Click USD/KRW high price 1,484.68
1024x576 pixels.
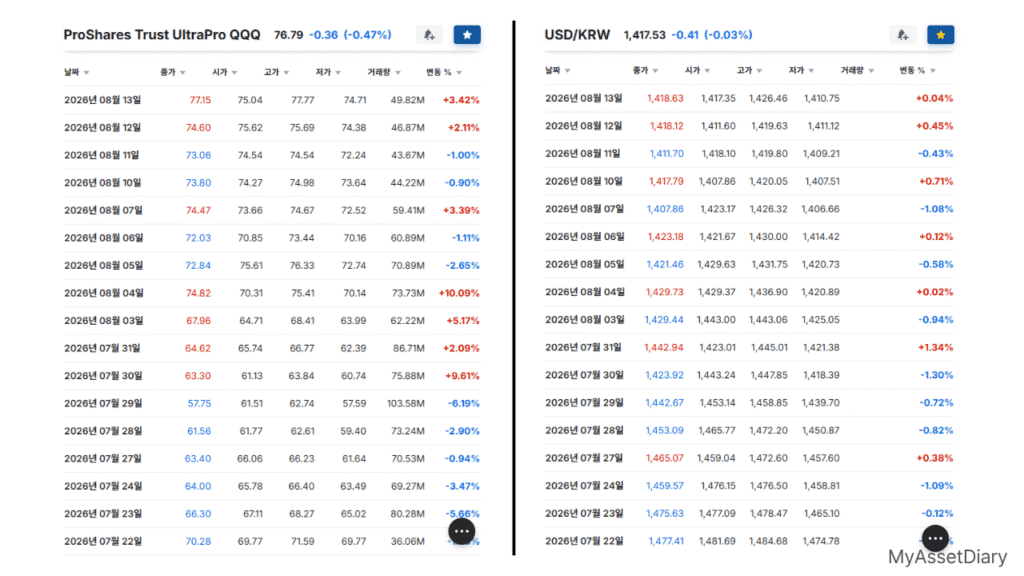769,541
